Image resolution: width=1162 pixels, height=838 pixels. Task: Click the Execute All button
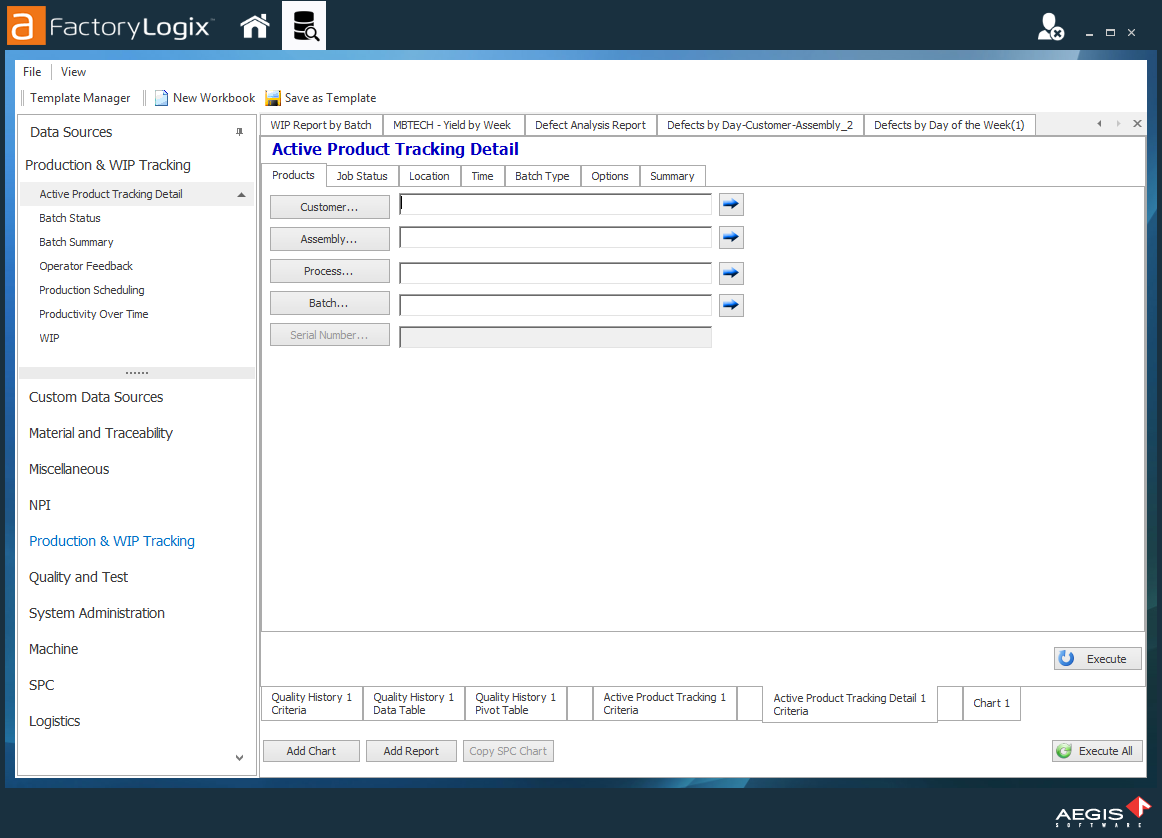pos(1097,750)
